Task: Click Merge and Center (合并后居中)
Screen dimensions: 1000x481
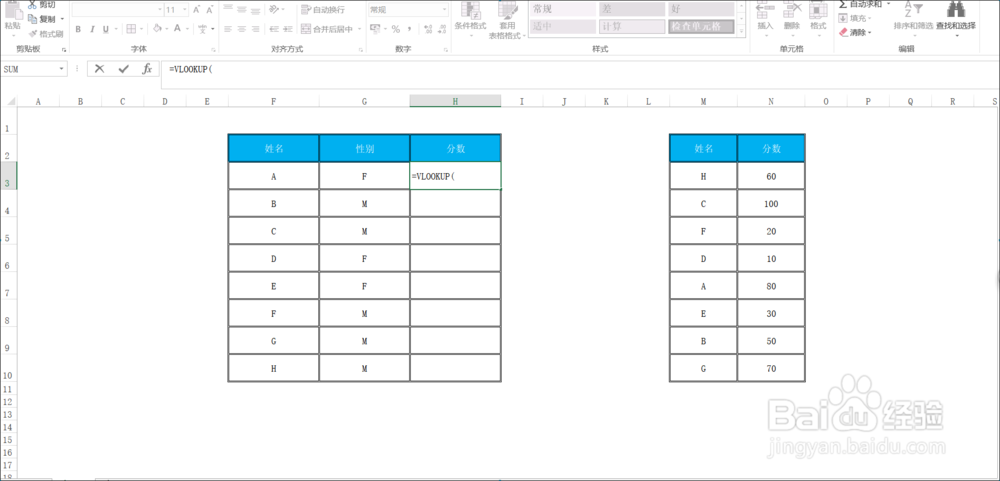Action: tap(327, 29)
